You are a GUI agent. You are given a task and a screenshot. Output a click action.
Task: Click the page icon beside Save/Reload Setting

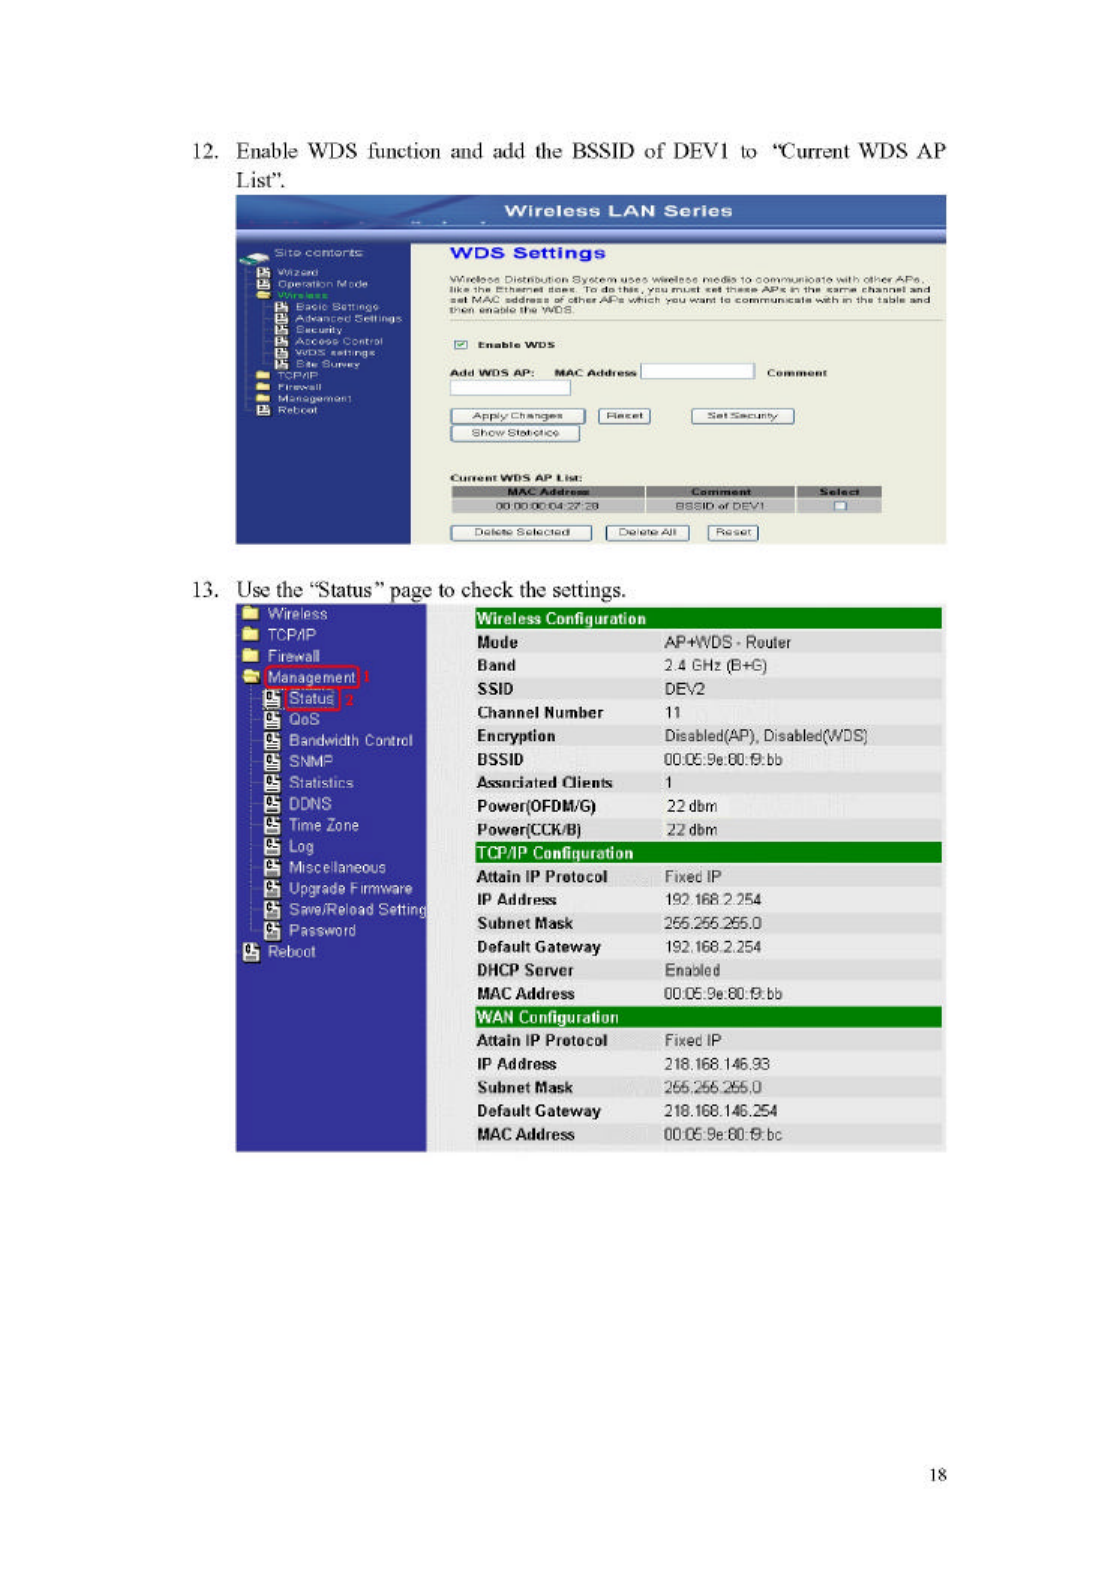click(271, 909)
